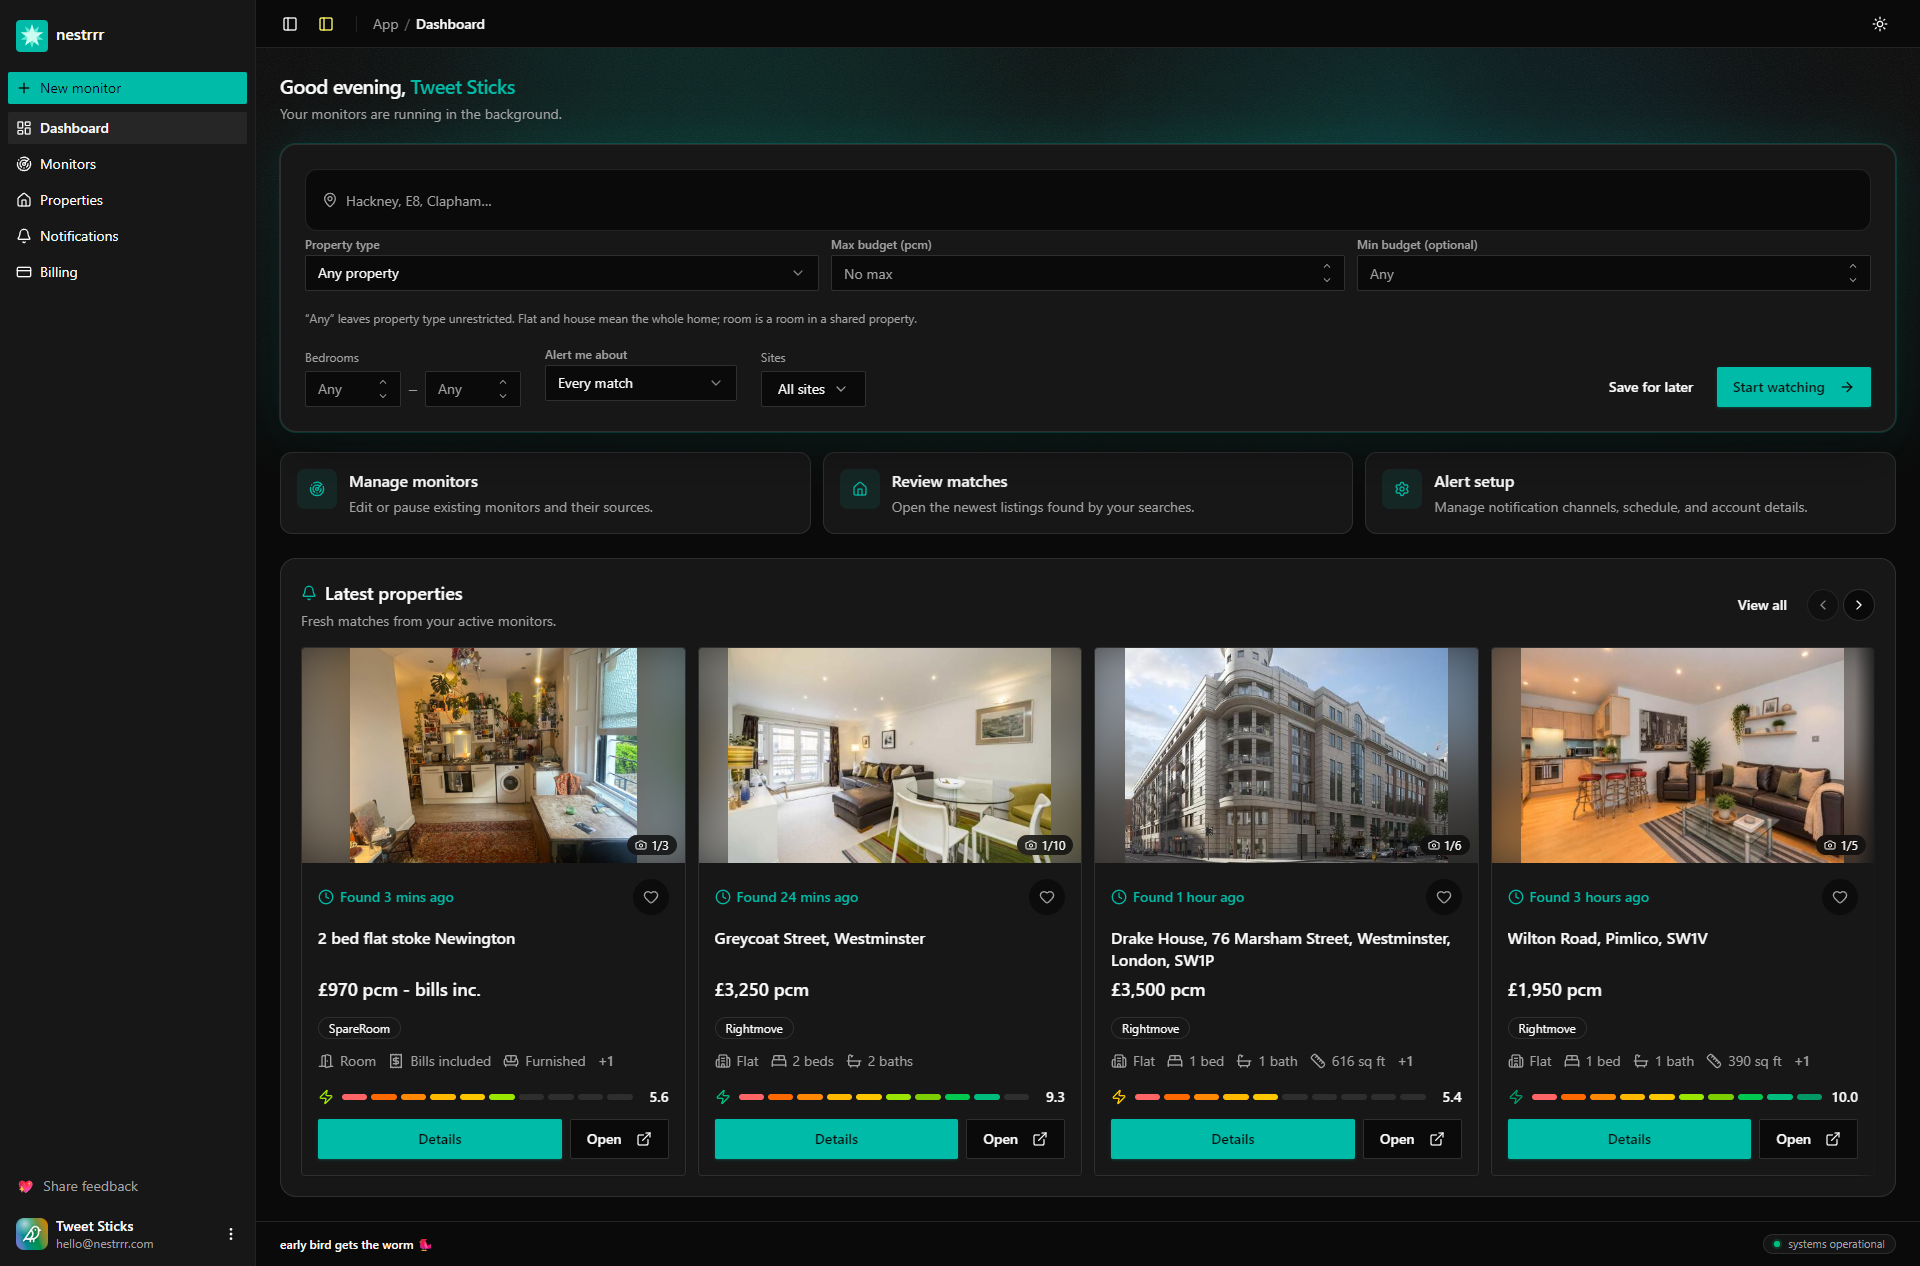1920x1266 pixels.
Task: Open the Property type dropdown
Action: tap(561, 273)
